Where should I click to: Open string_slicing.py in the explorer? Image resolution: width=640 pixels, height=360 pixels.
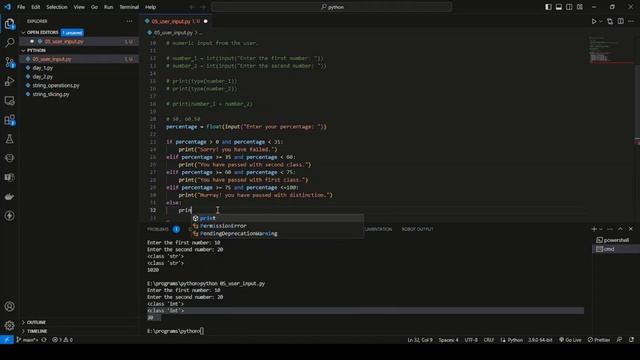pyautogui.click(x=51, y=94)
